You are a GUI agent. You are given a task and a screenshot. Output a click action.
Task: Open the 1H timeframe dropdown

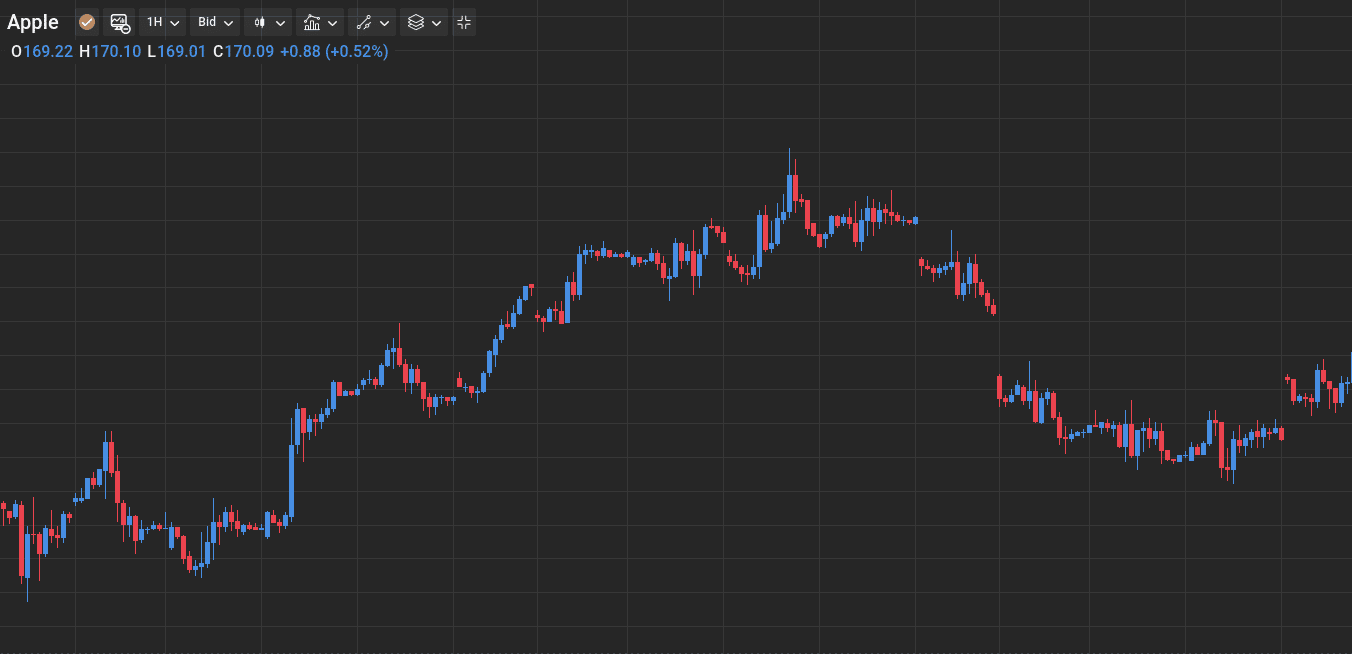[x=163, y=22]
